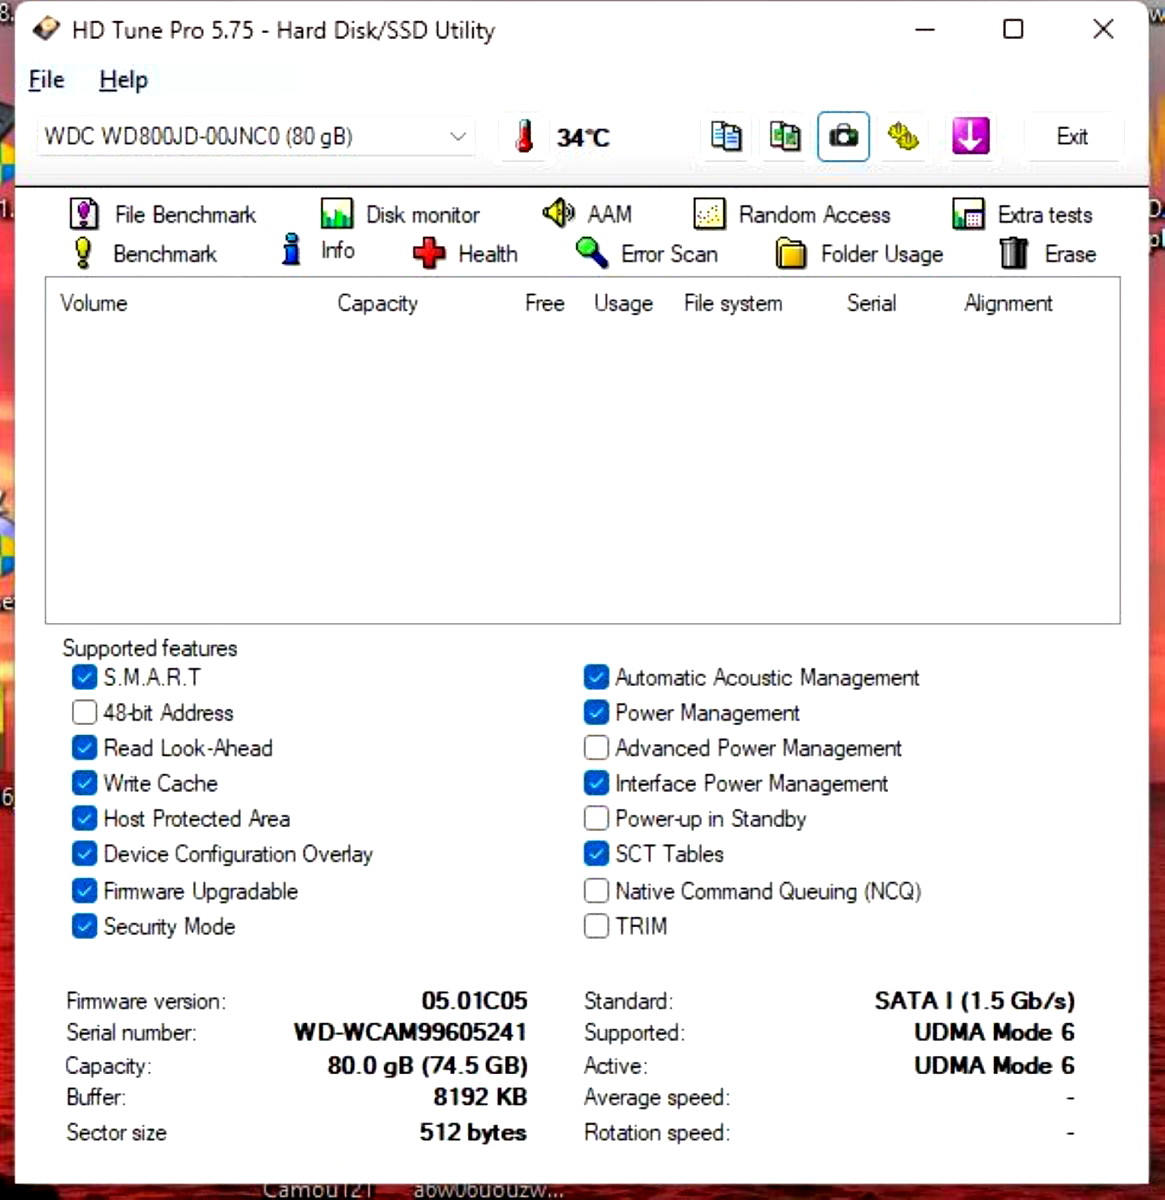Click the Extra tests tab icon

click(968, 214)
